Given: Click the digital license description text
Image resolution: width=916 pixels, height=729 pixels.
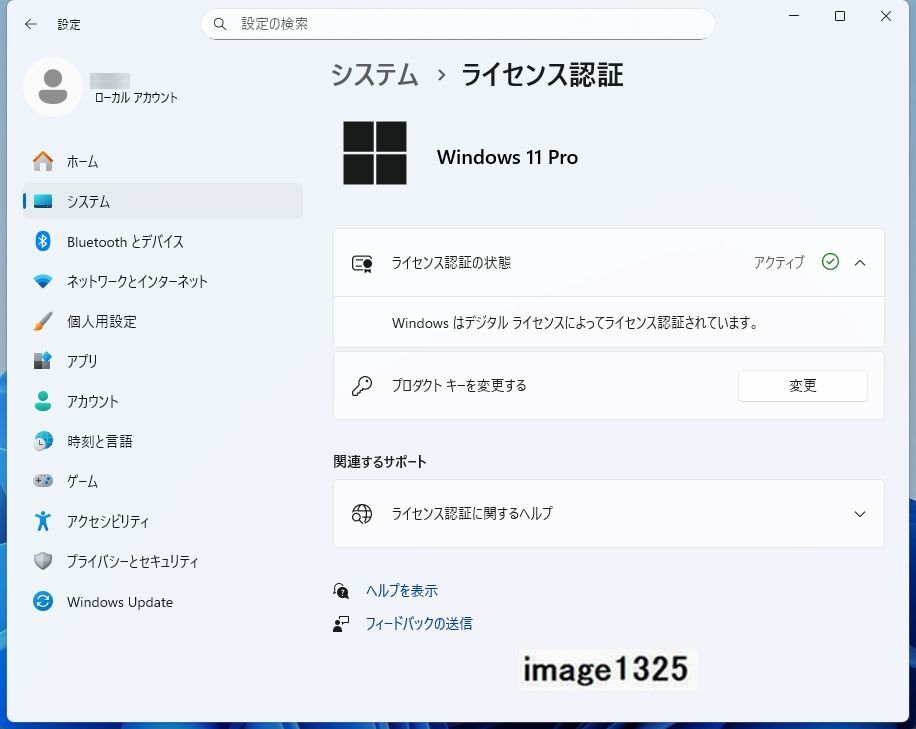Looking at the screenshot, I should tap(575, 322).
